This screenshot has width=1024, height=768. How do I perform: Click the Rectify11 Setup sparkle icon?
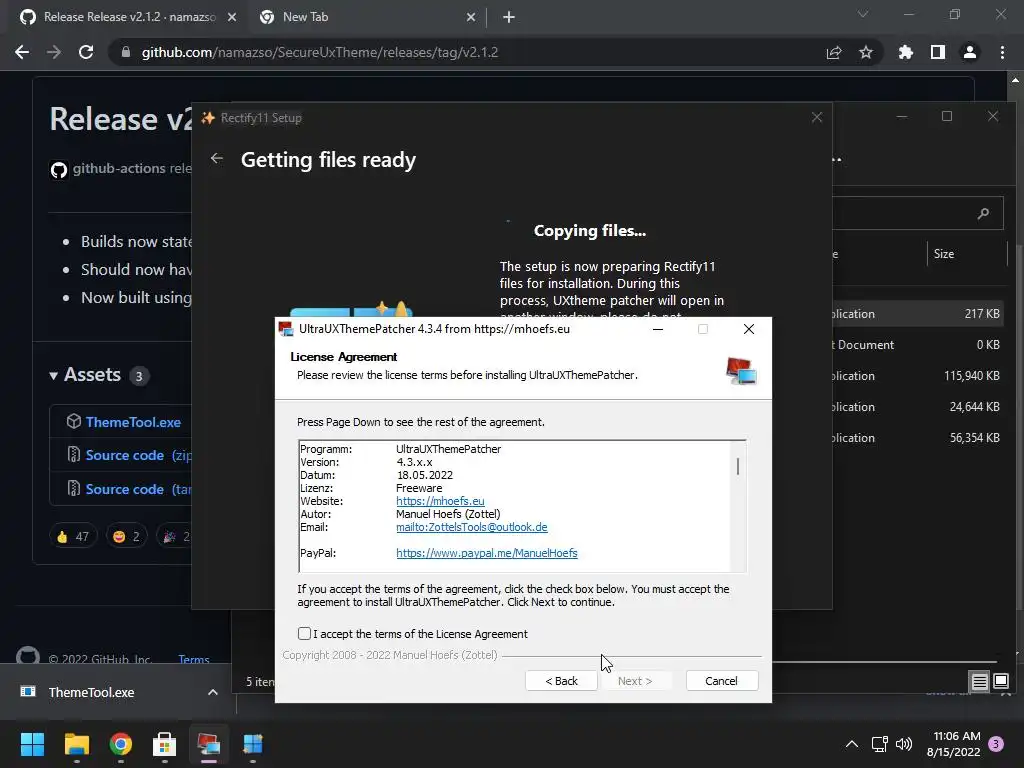(x=208, y=118)
